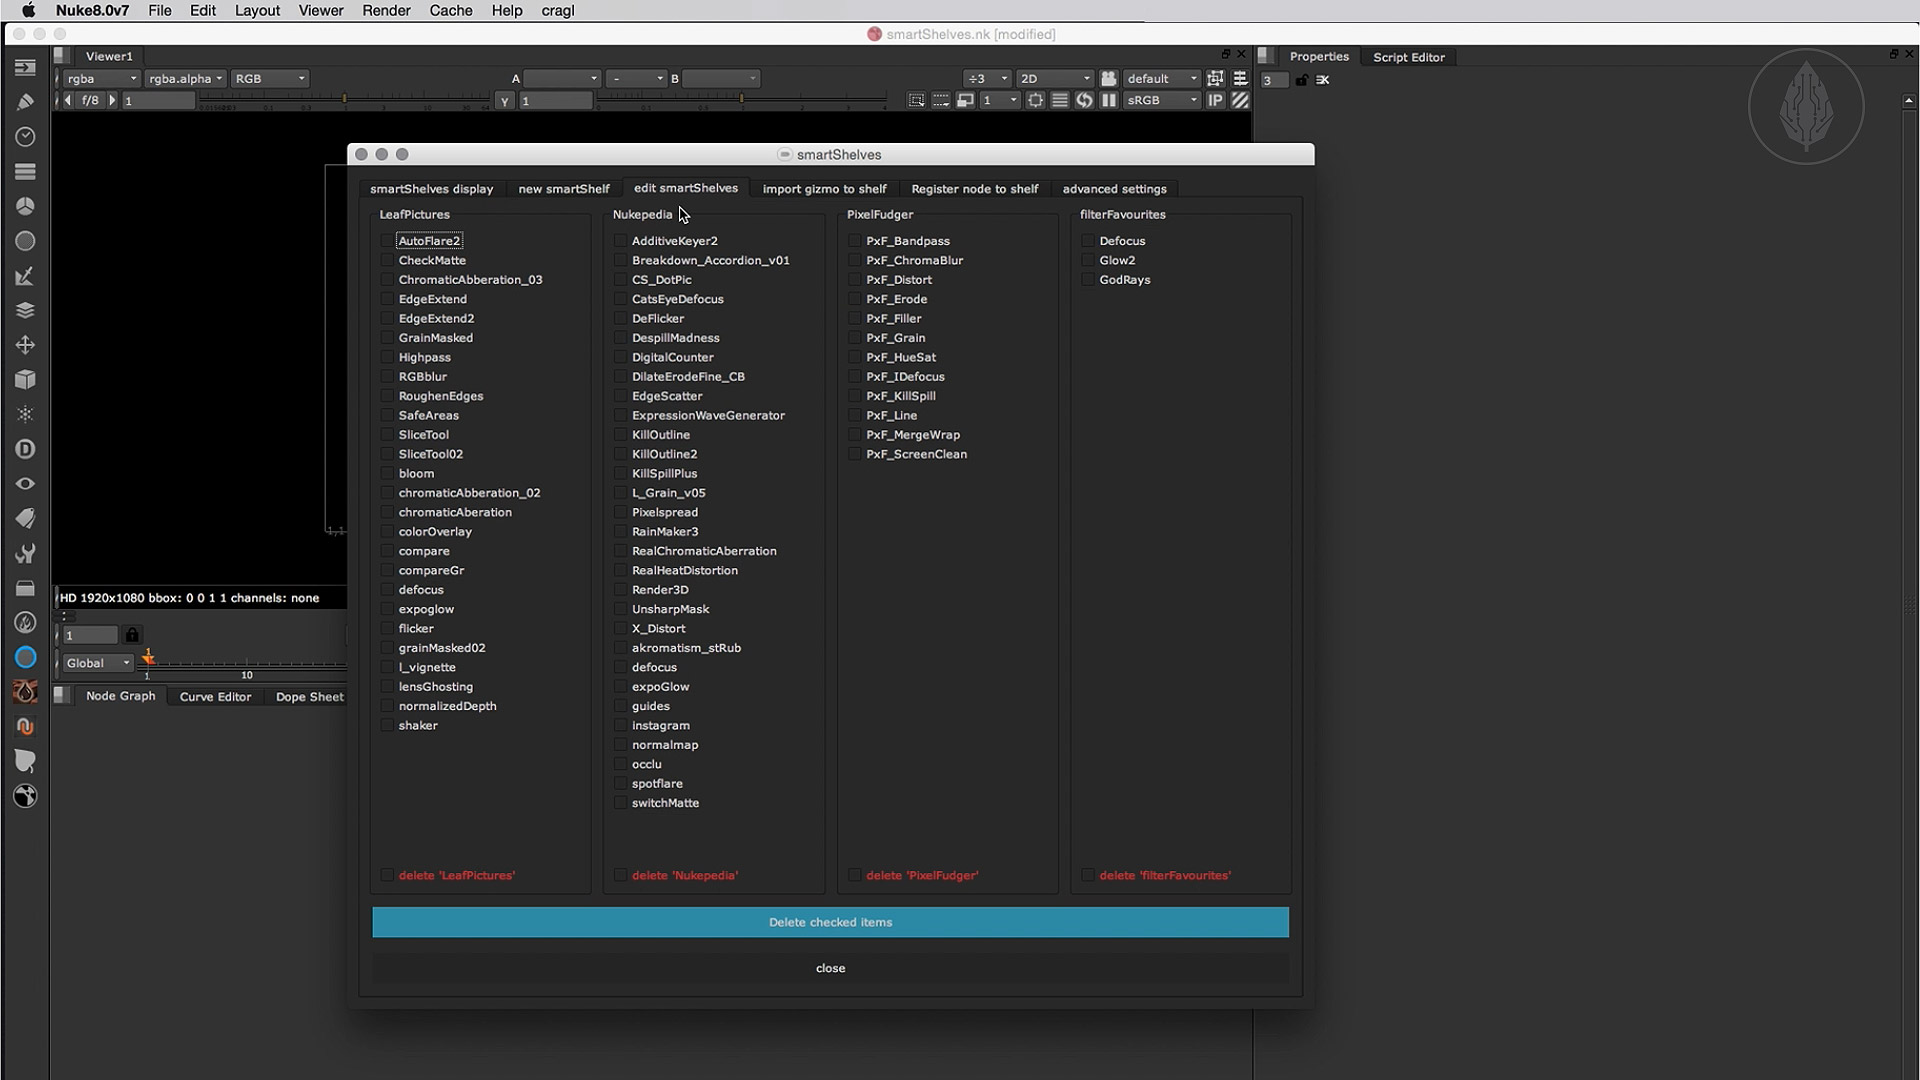Click the orange timeline frame marker
The height and width of the screenshot is (1080, 1920).
148,657
